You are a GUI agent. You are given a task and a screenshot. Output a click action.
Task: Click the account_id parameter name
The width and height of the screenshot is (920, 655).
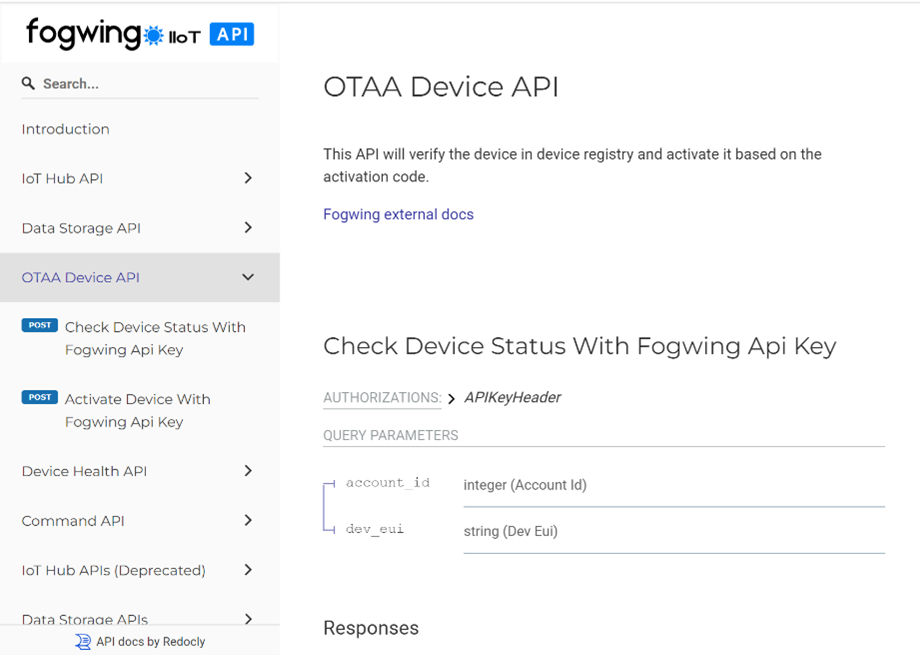pyautogui.click(x=388, y=482)
